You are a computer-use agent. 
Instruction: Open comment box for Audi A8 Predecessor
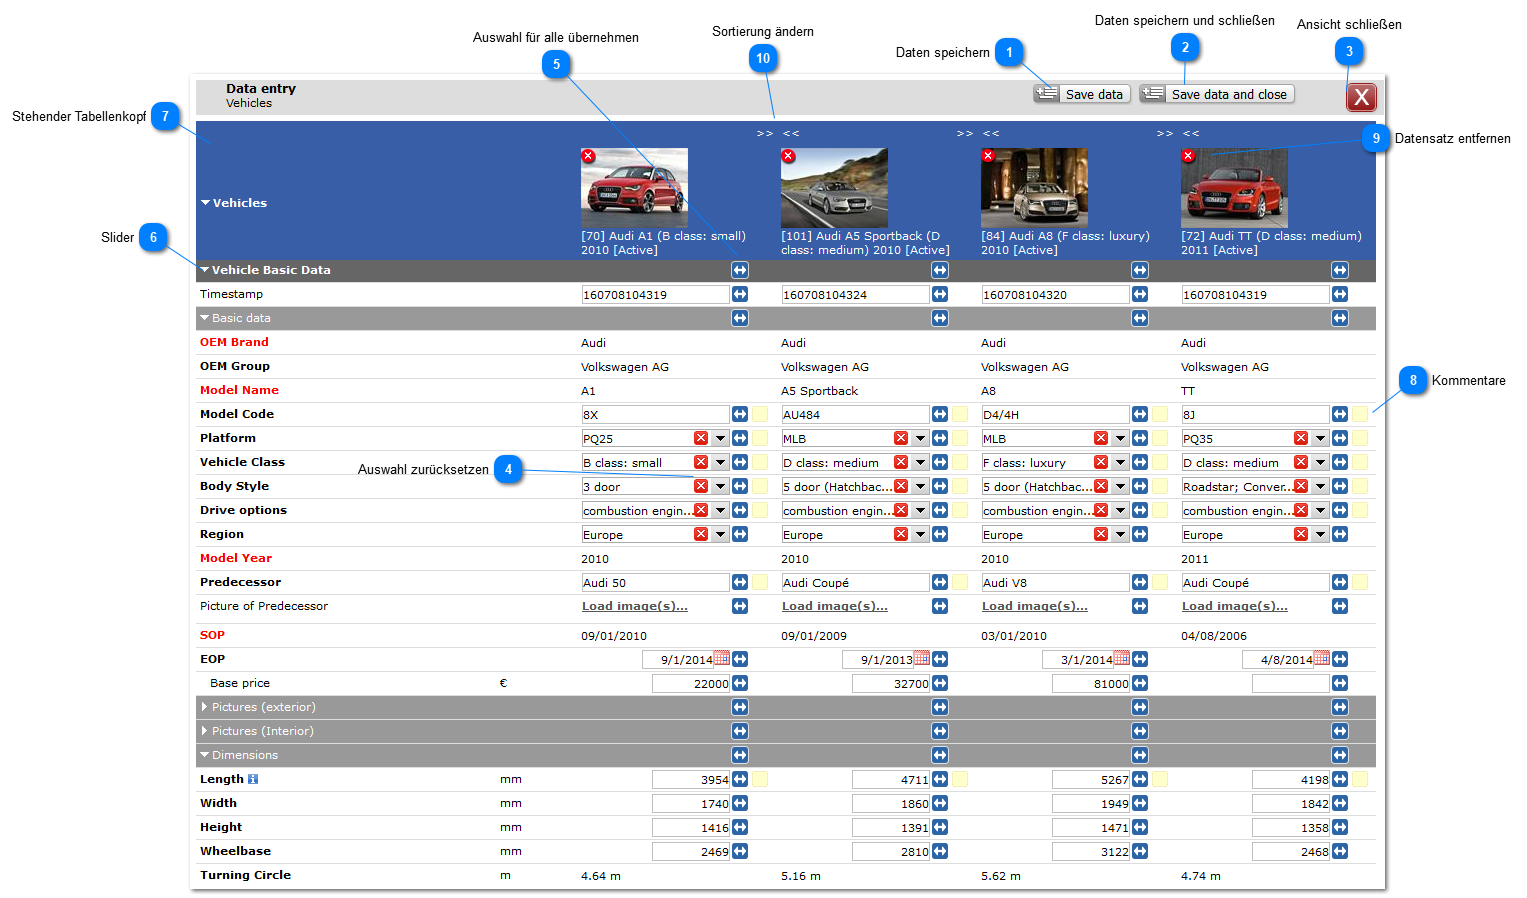point(1160,582)
